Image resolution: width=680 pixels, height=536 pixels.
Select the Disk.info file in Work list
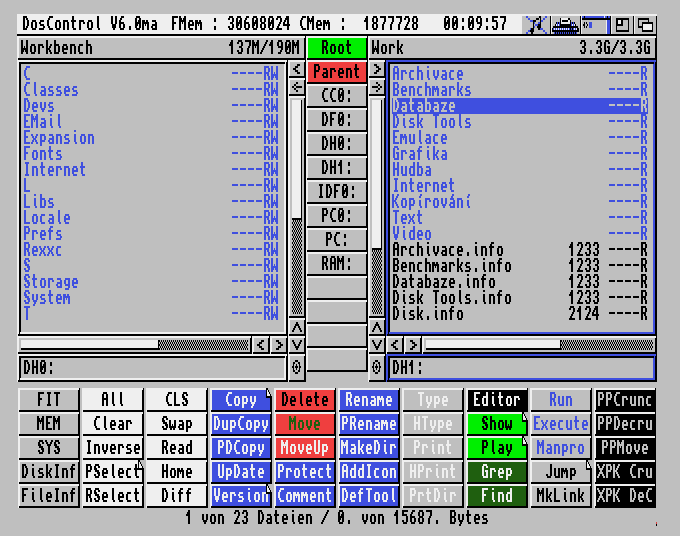coord(520,314)
